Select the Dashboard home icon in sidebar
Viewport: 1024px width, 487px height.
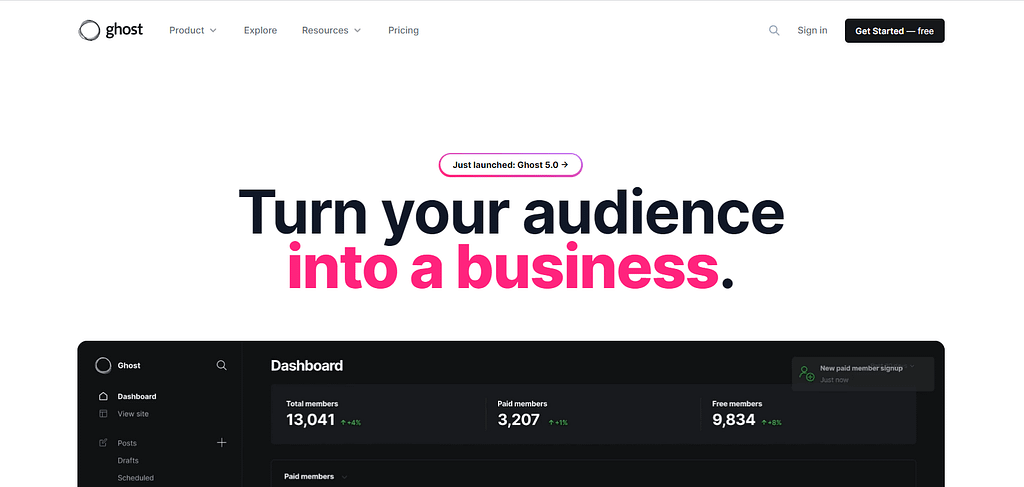point(103,396)
